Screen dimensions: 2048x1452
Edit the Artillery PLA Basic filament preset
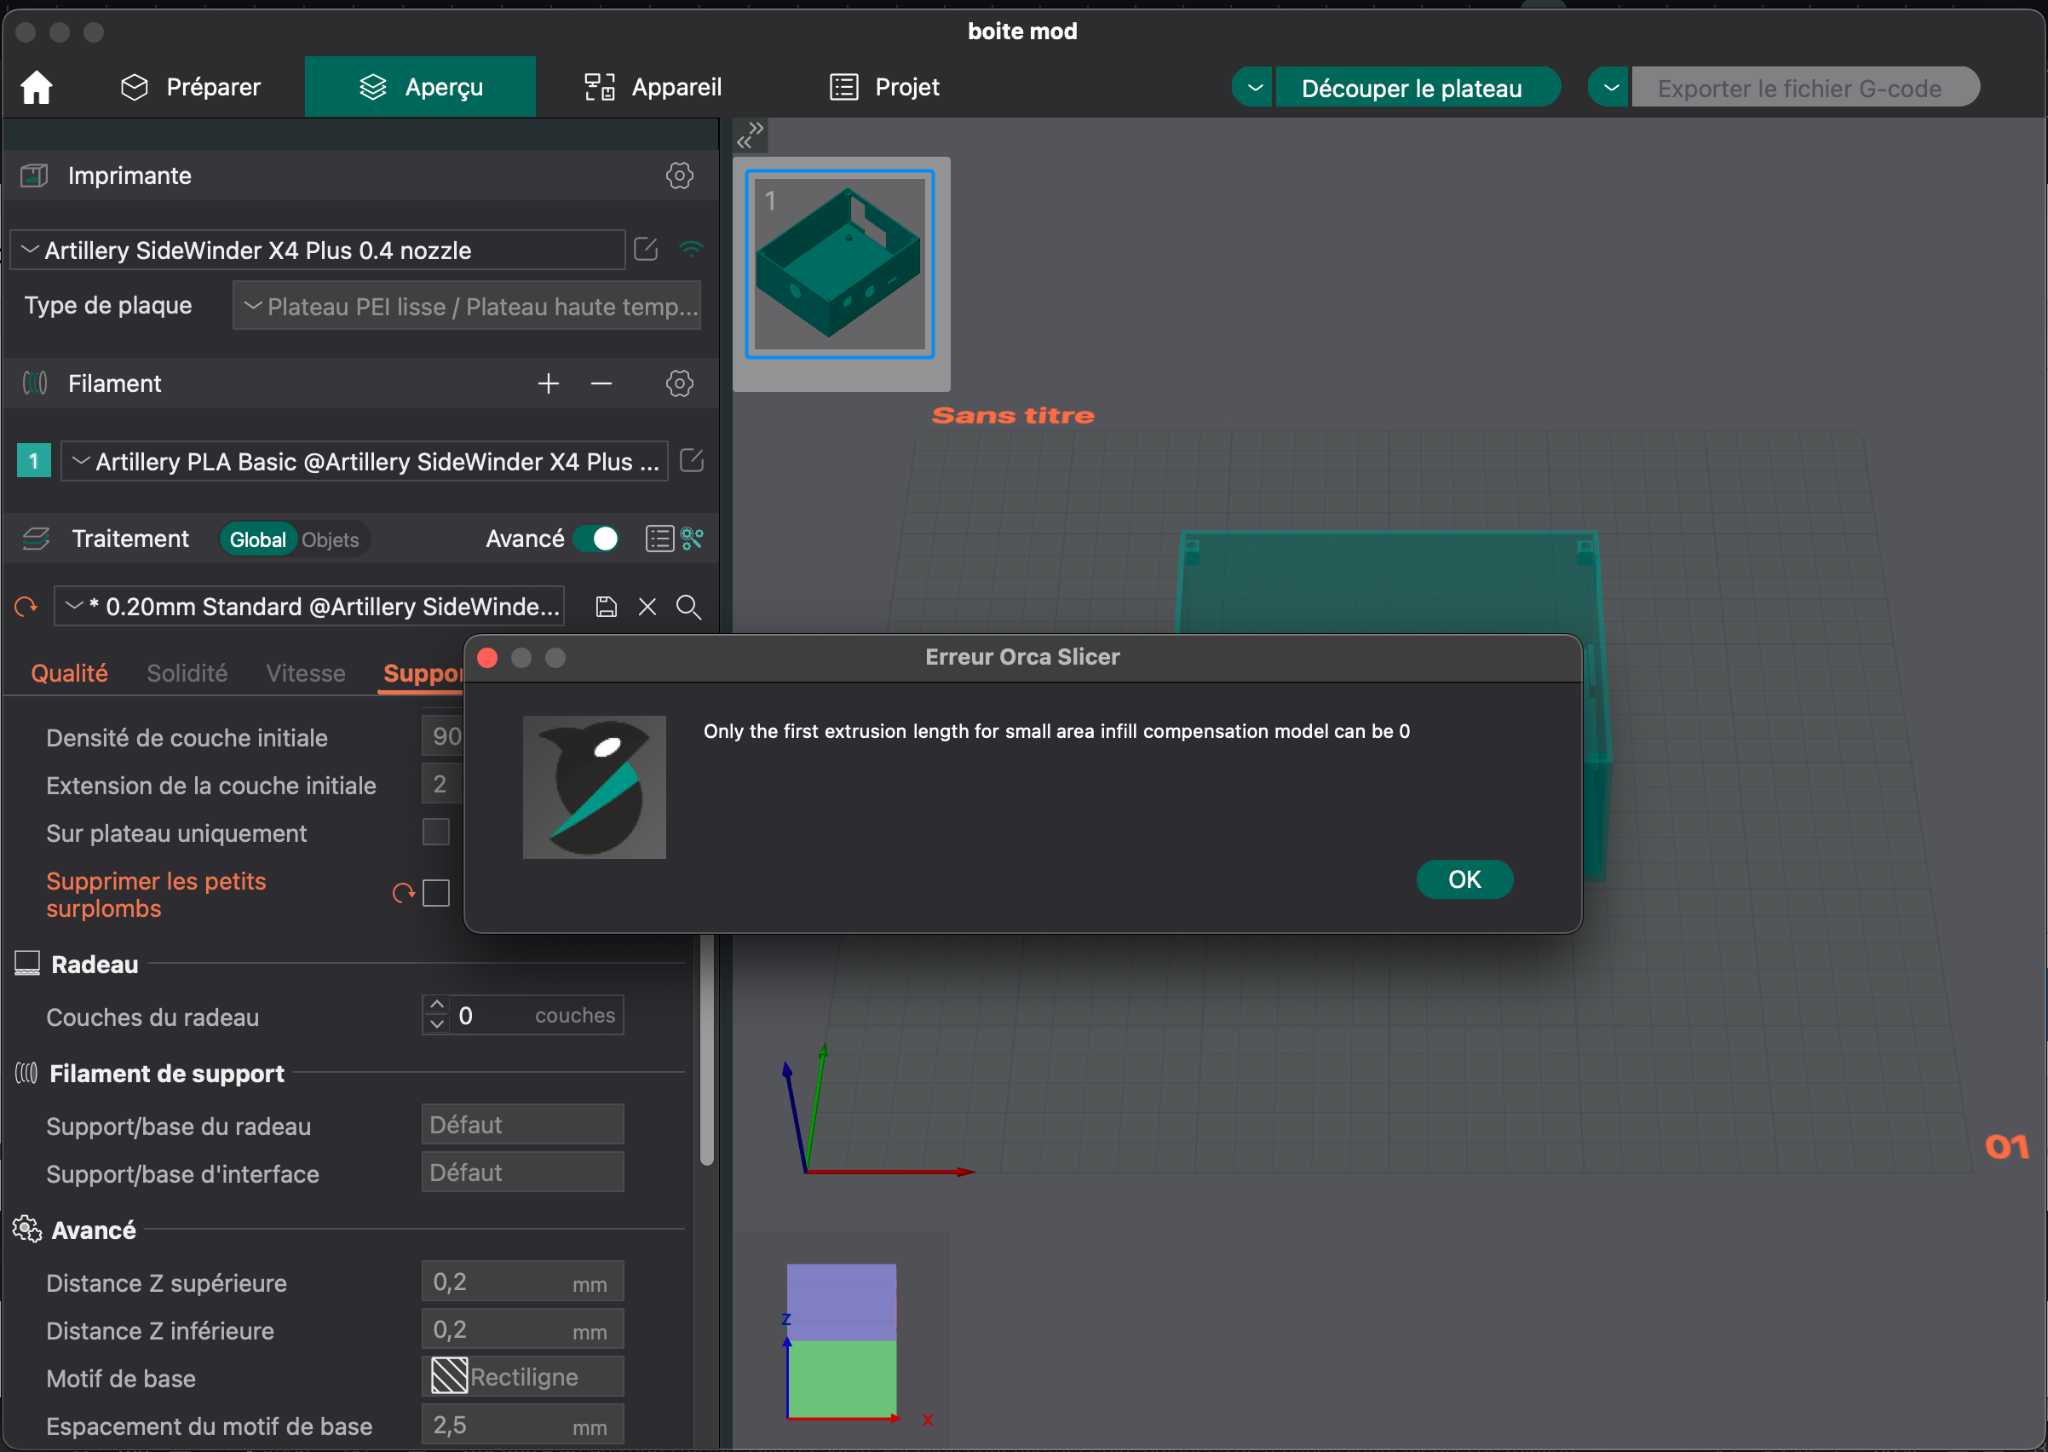[x=692, y=461]
